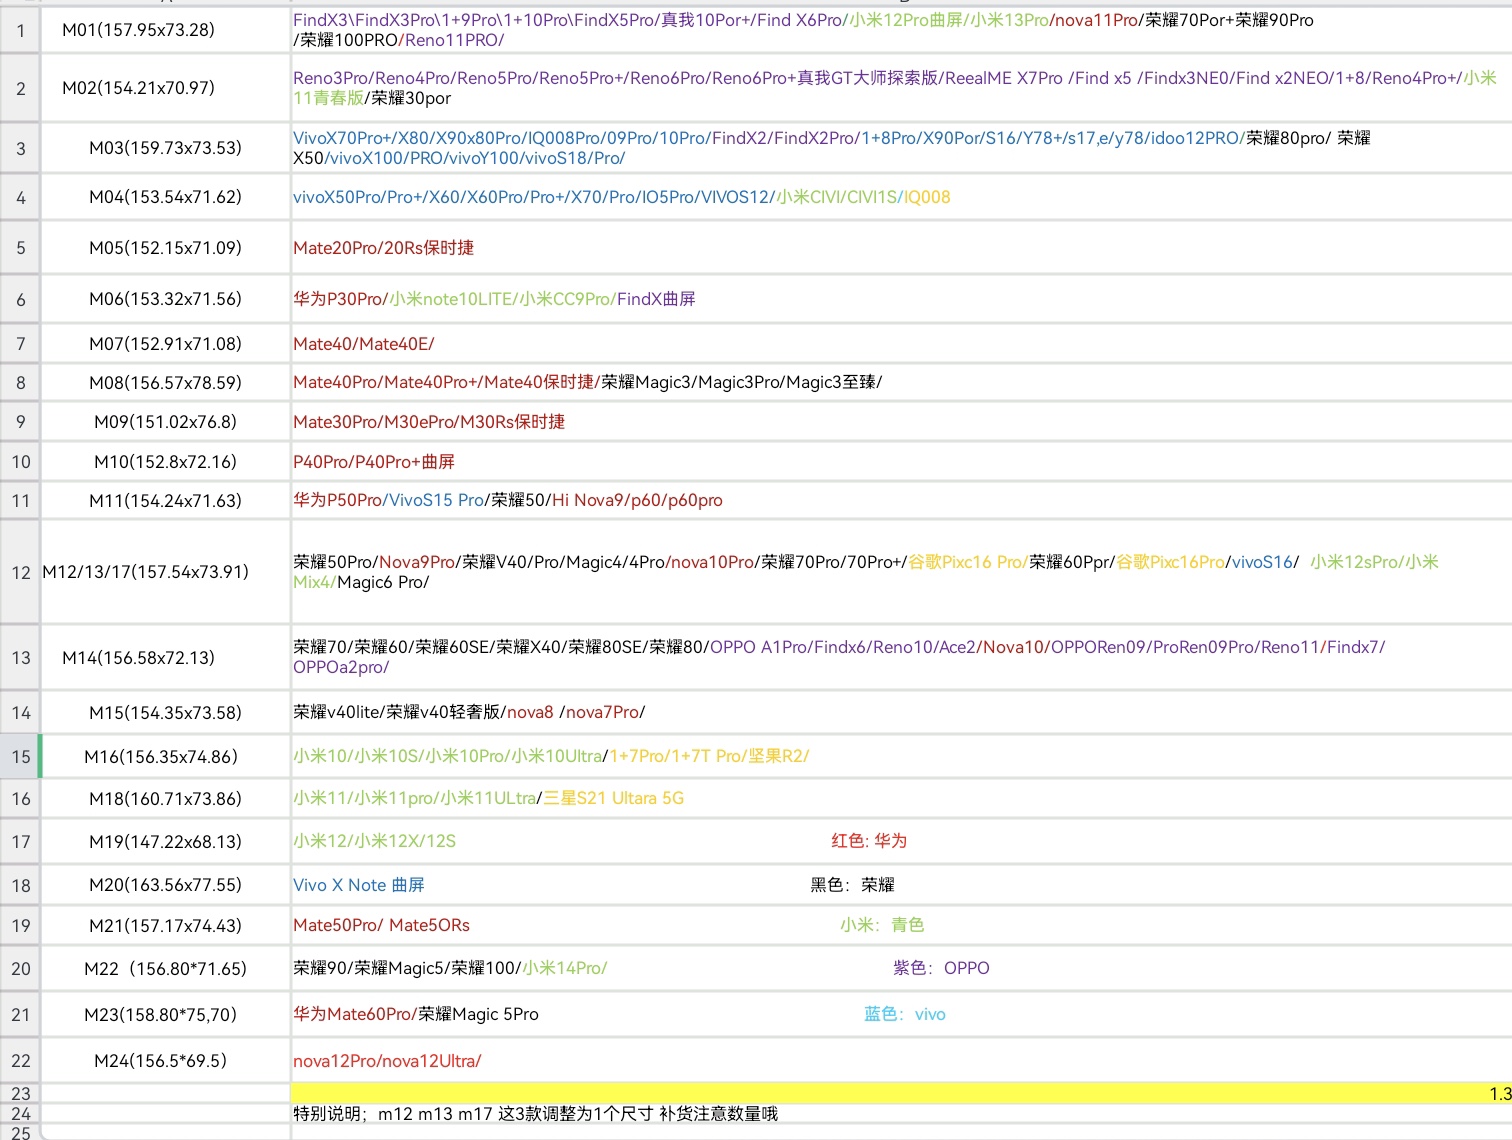This screenshot has height=1140, width=1512.
Task: Click the 荣耀90/荣耀Magic5 model text
Action: tap(450, 968)
